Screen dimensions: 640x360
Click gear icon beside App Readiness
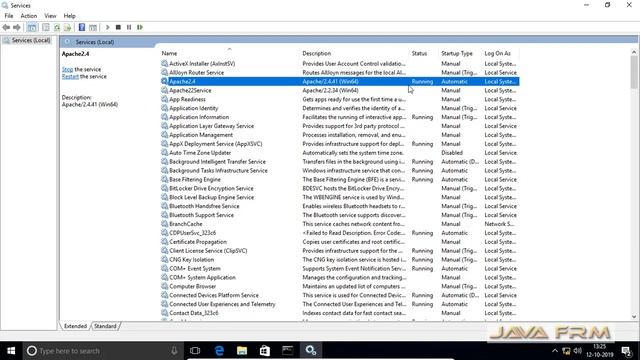[164, 99]
